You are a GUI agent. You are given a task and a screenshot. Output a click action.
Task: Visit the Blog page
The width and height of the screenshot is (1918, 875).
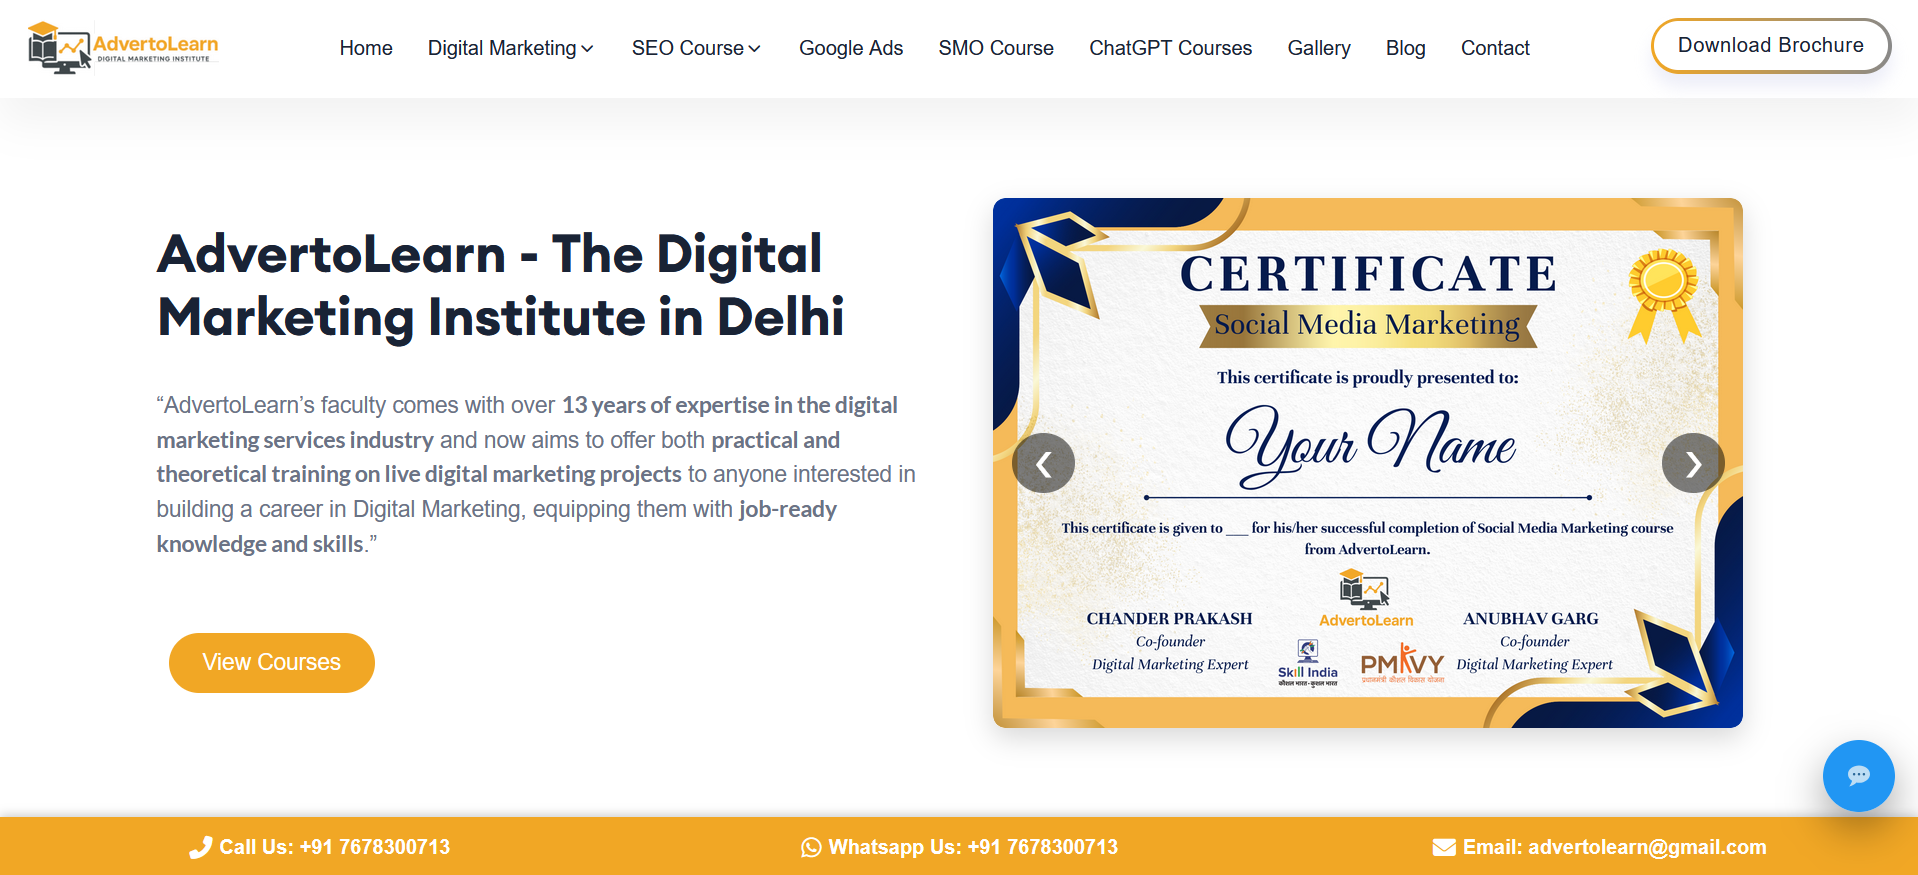[1405, 48]
